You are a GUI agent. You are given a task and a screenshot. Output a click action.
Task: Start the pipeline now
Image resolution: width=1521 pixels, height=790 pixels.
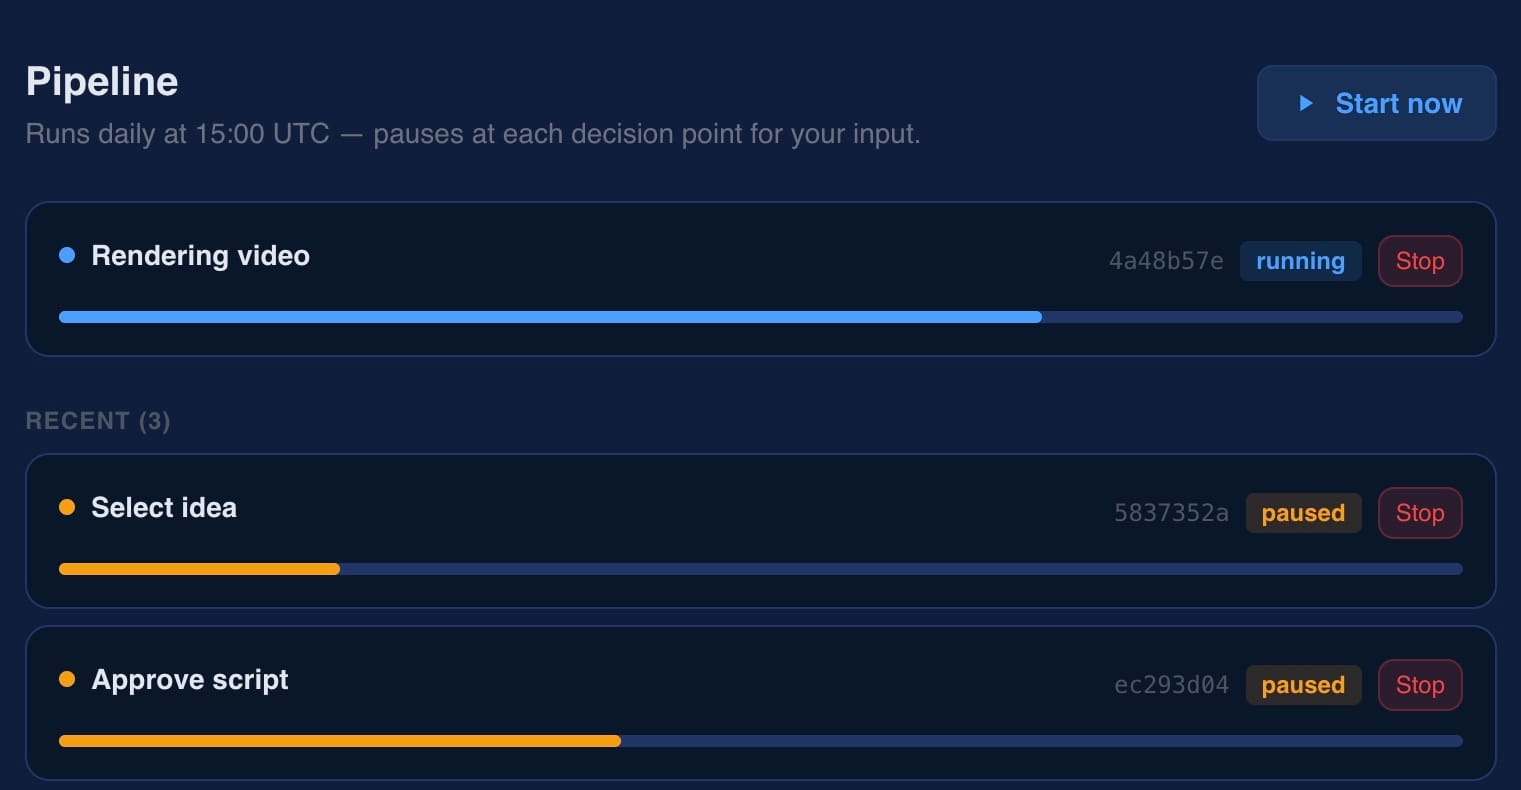(x=1376, y=103)
